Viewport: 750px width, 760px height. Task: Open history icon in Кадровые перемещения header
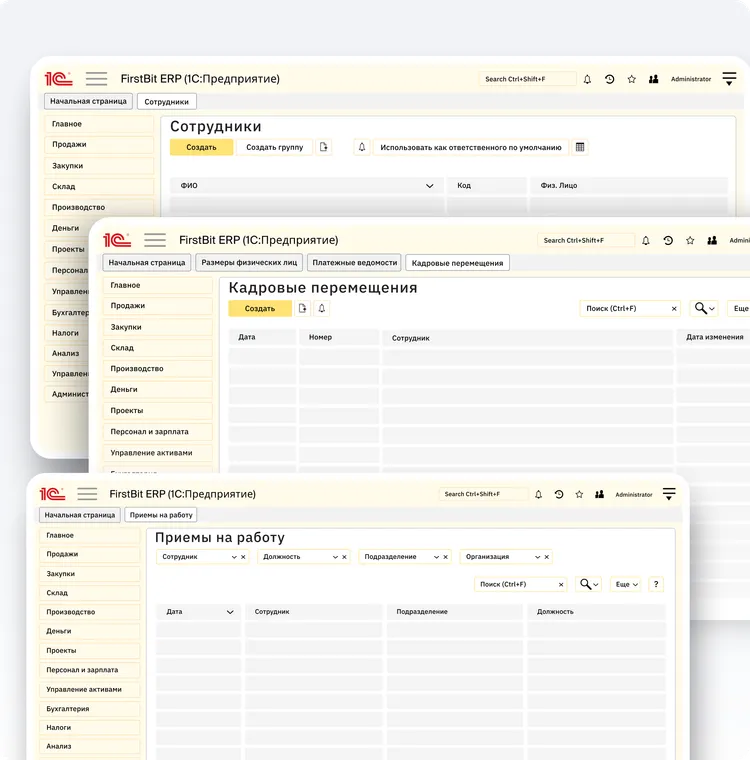668,241
